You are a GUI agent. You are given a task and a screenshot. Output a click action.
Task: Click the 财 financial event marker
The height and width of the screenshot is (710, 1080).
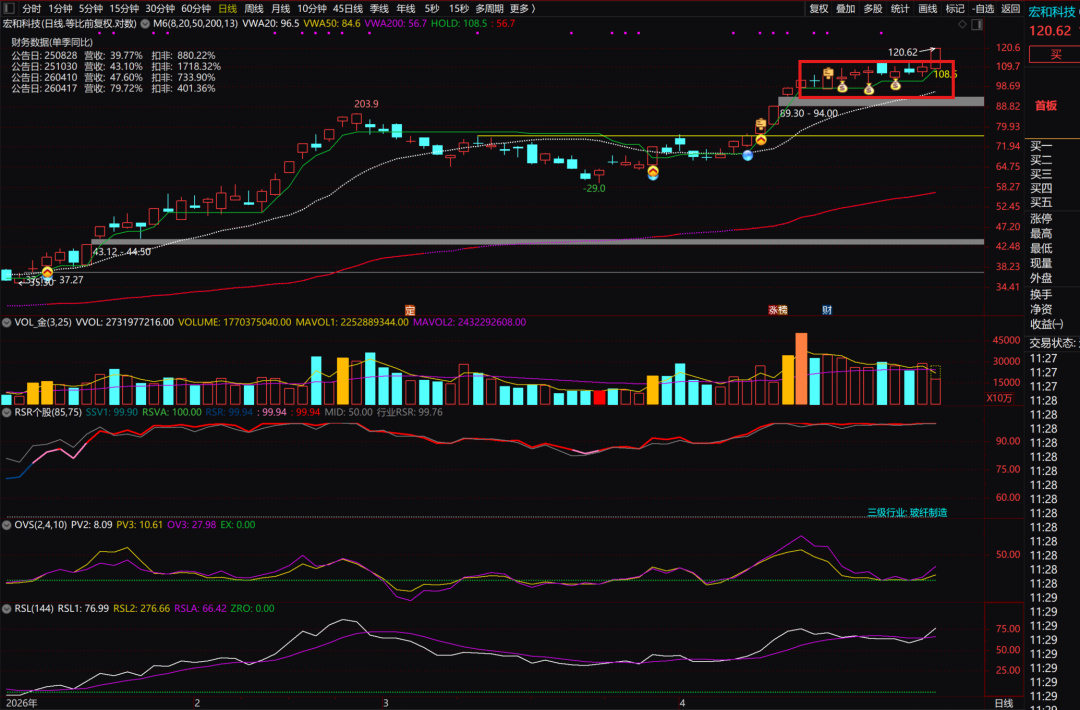(x=827, y=311)
